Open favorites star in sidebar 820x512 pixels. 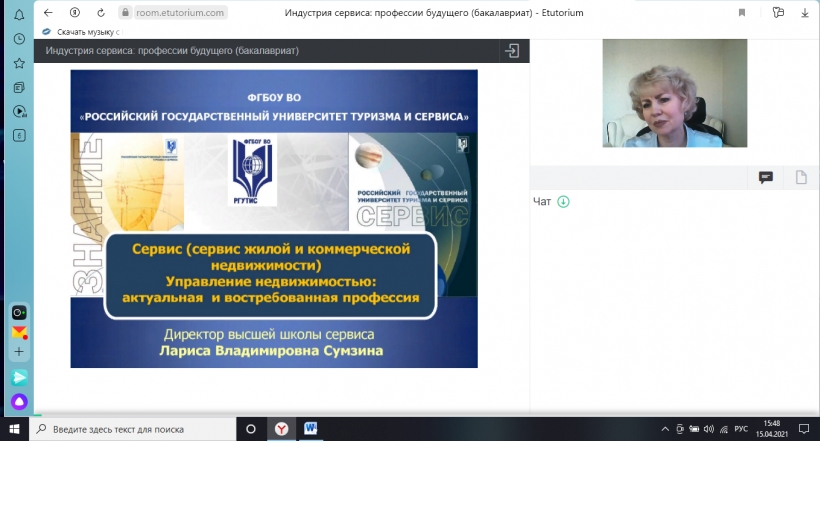(x=19, y=63)
